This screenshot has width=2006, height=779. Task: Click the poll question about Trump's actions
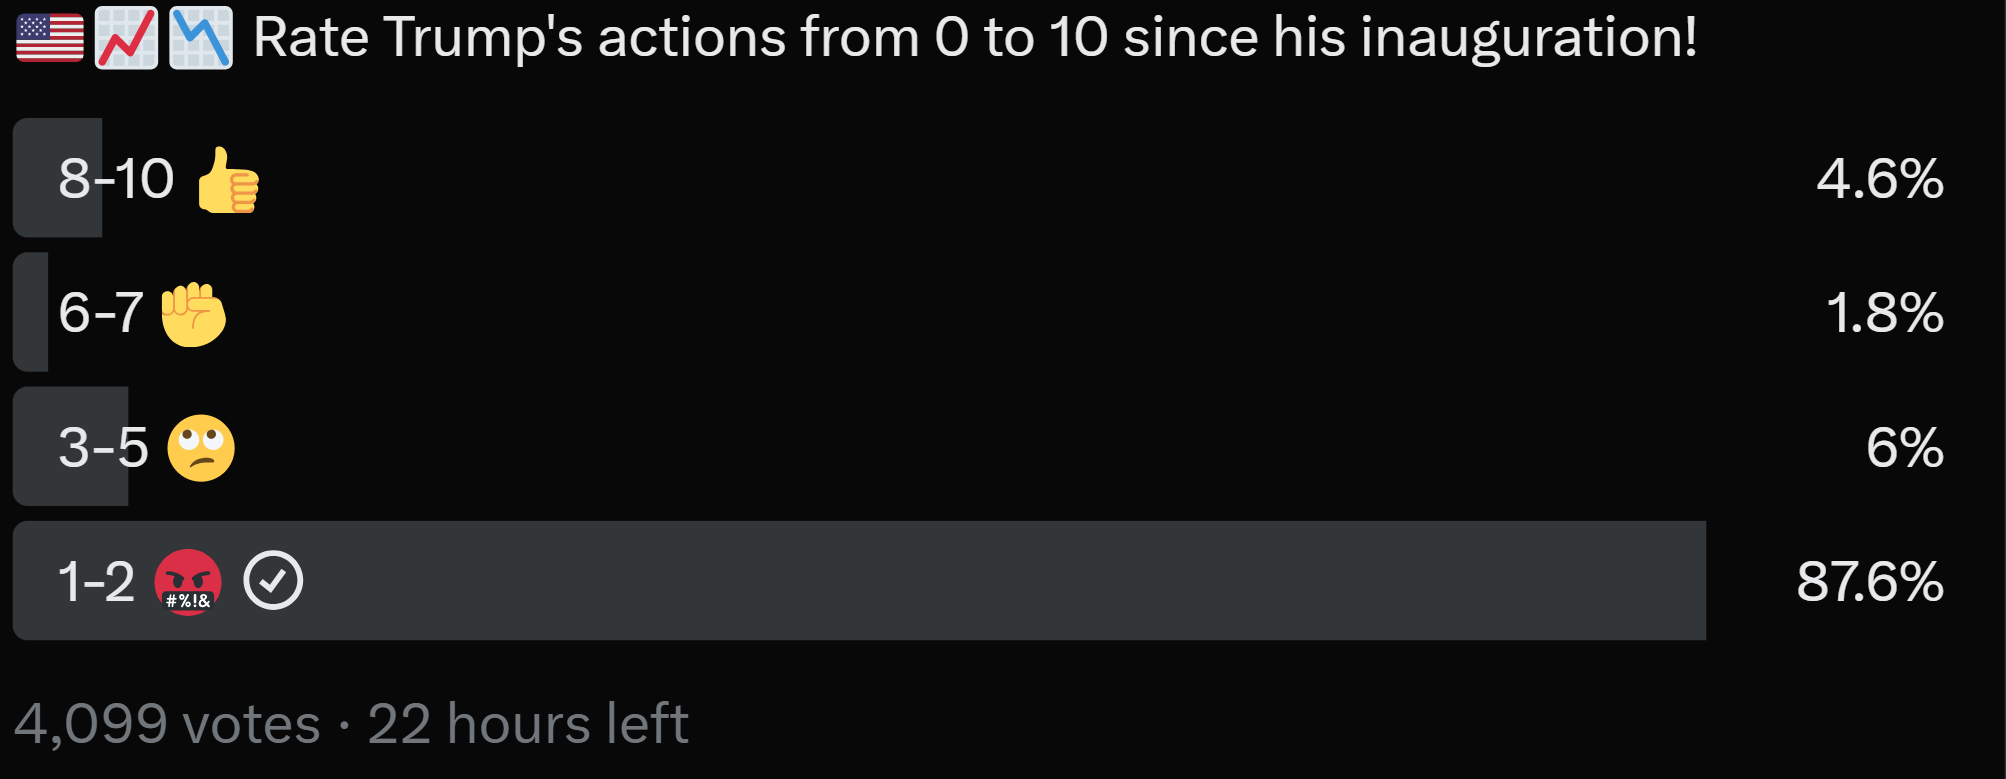point(975,38)
